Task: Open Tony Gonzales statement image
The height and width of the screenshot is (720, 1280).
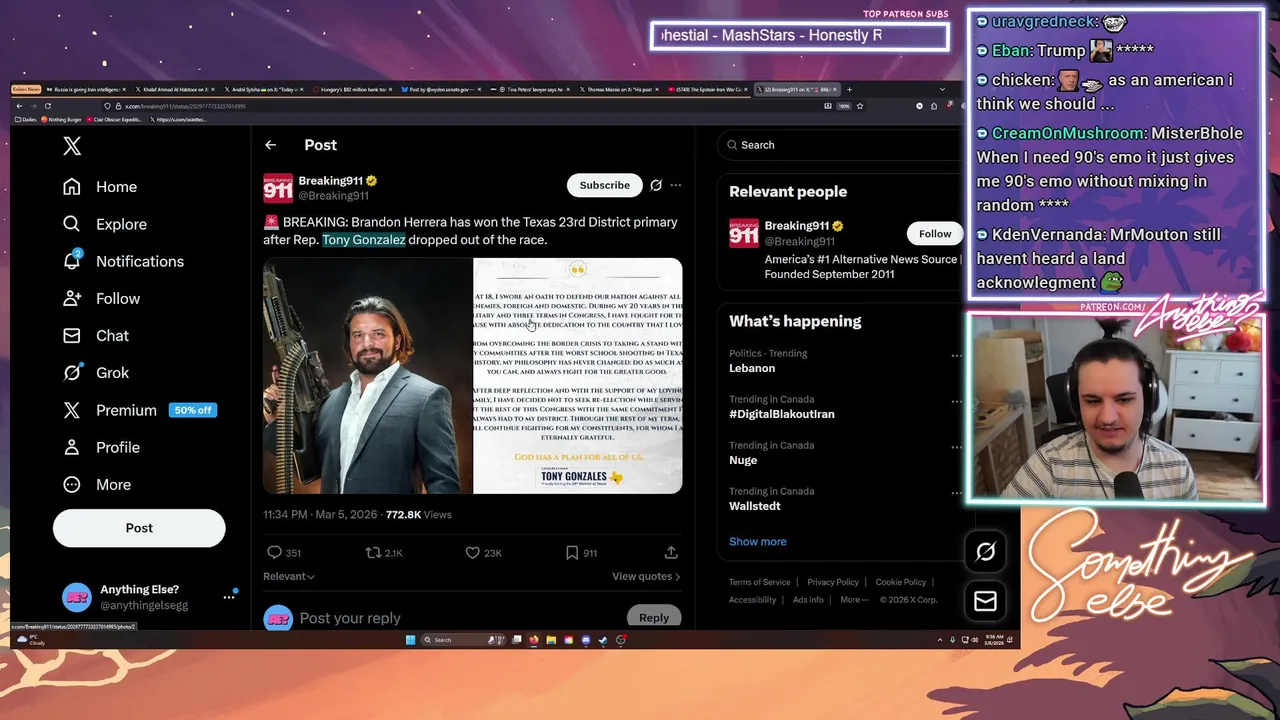Action: [578, 376]
